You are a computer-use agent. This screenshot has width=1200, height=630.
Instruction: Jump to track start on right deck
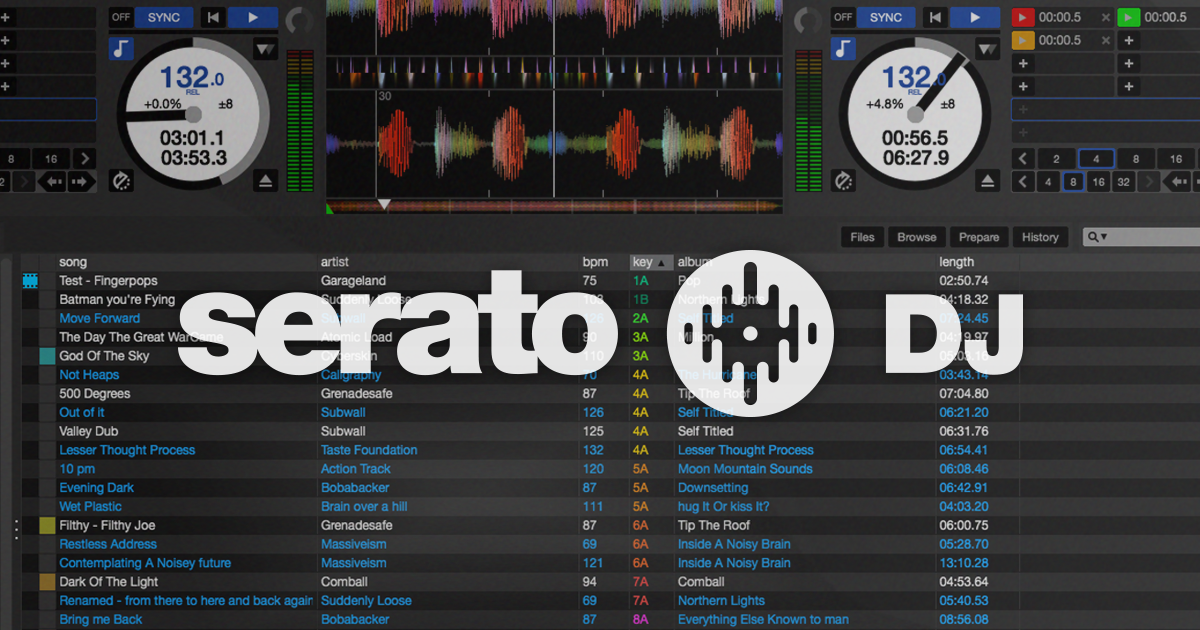[x=934, y=17]
